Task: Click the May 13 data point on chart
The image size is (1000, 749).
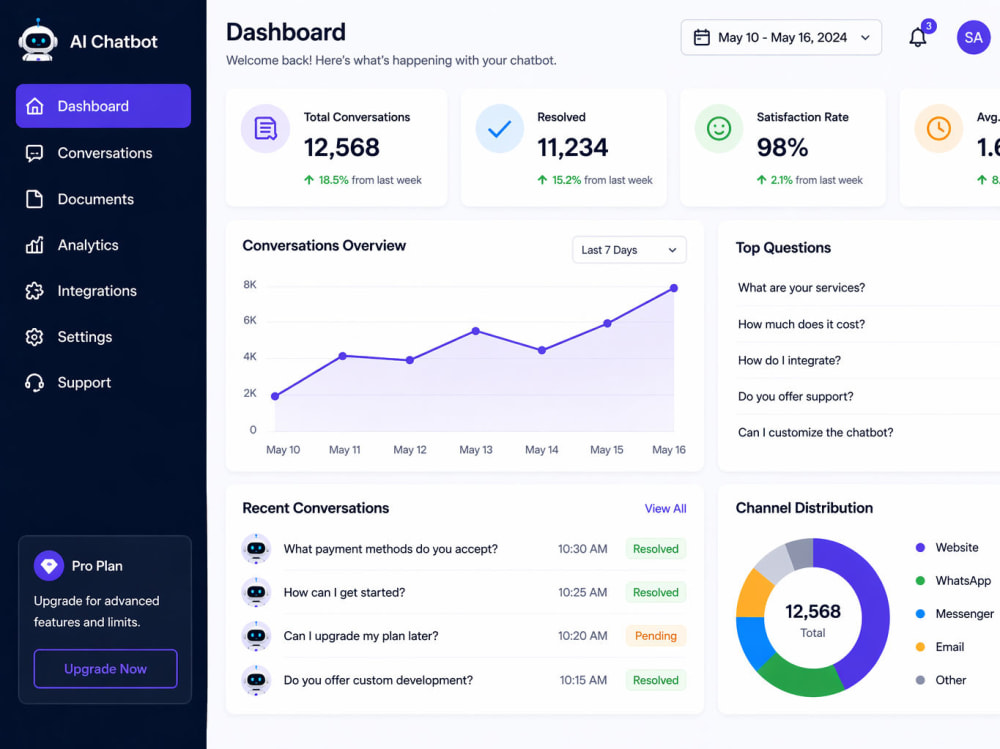Action: [476, 331]
